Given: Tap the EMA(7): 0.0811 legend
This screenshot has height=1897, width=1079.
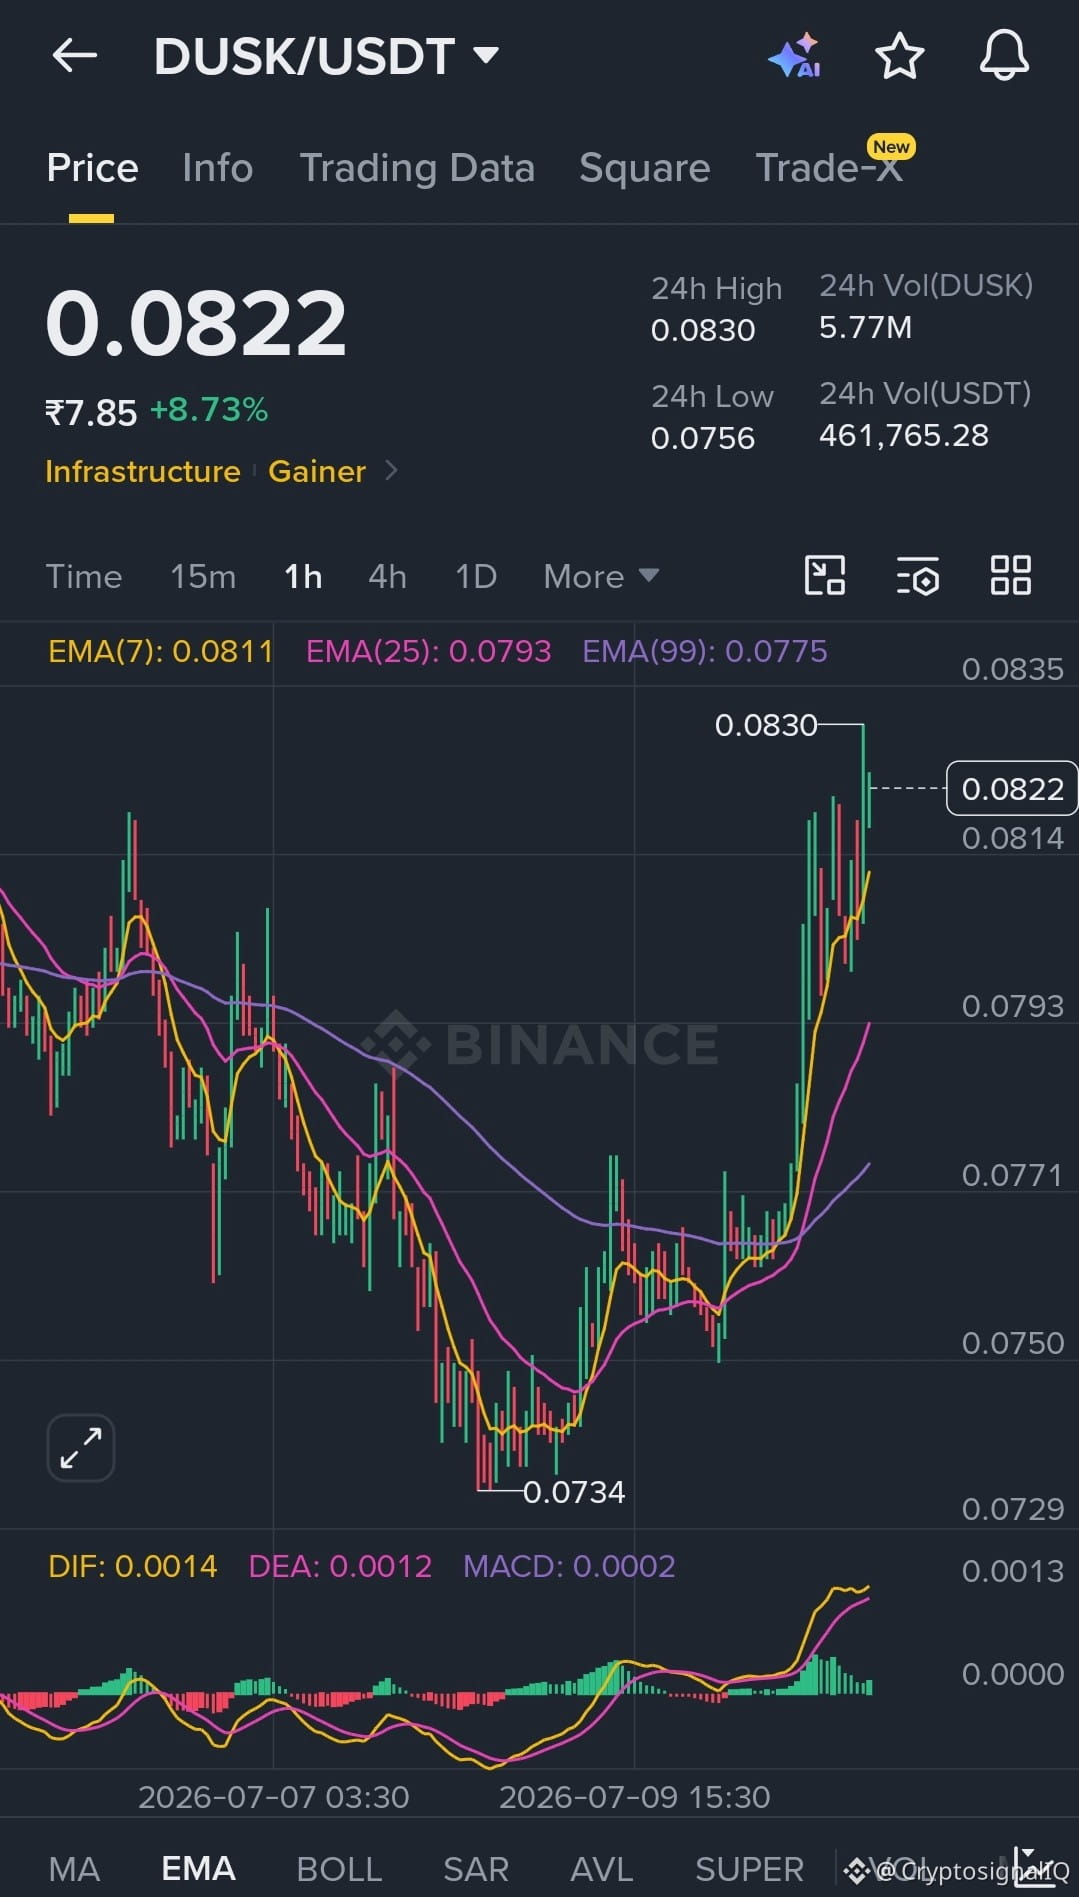Looking at the screenshot, I should pyautogui.click(x=161, y=651).
